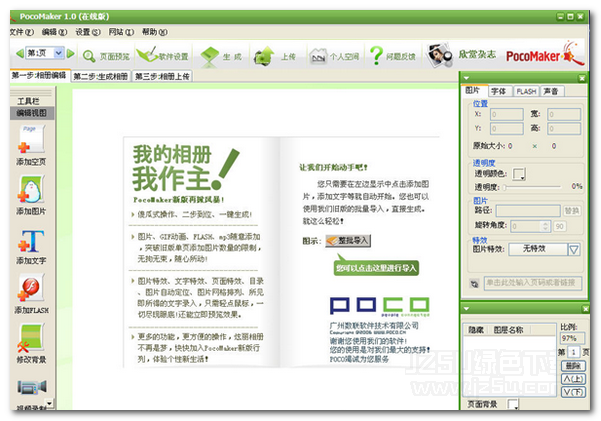Click 旋转角度 stepper arrows
Screen dimensions: 601x421
545,226
